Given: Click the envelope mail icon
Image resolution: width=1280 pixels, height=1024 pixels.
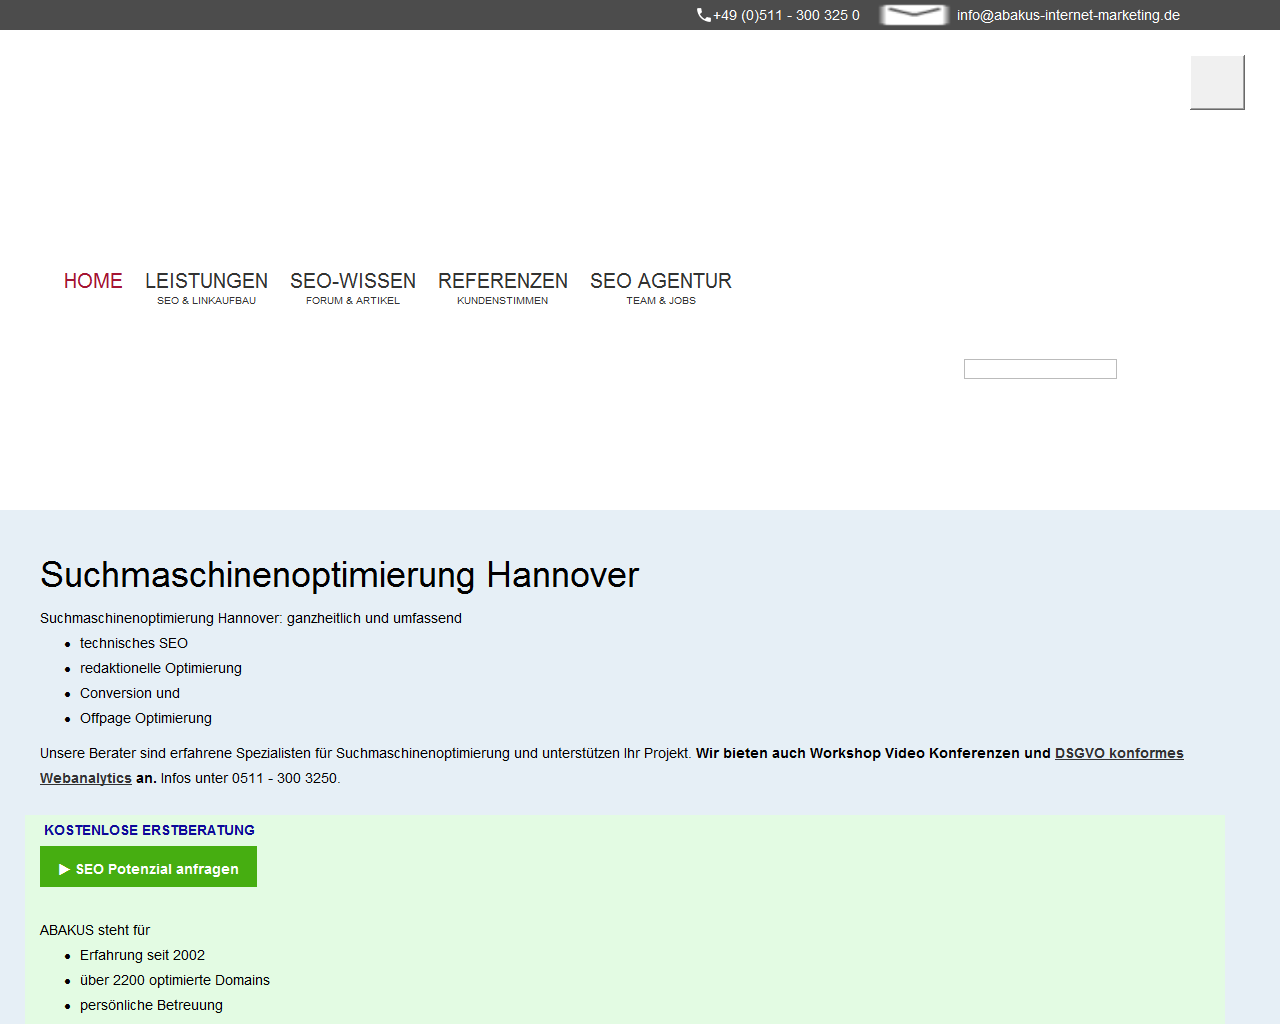Looking at the screenshot, I should [914, 15].
